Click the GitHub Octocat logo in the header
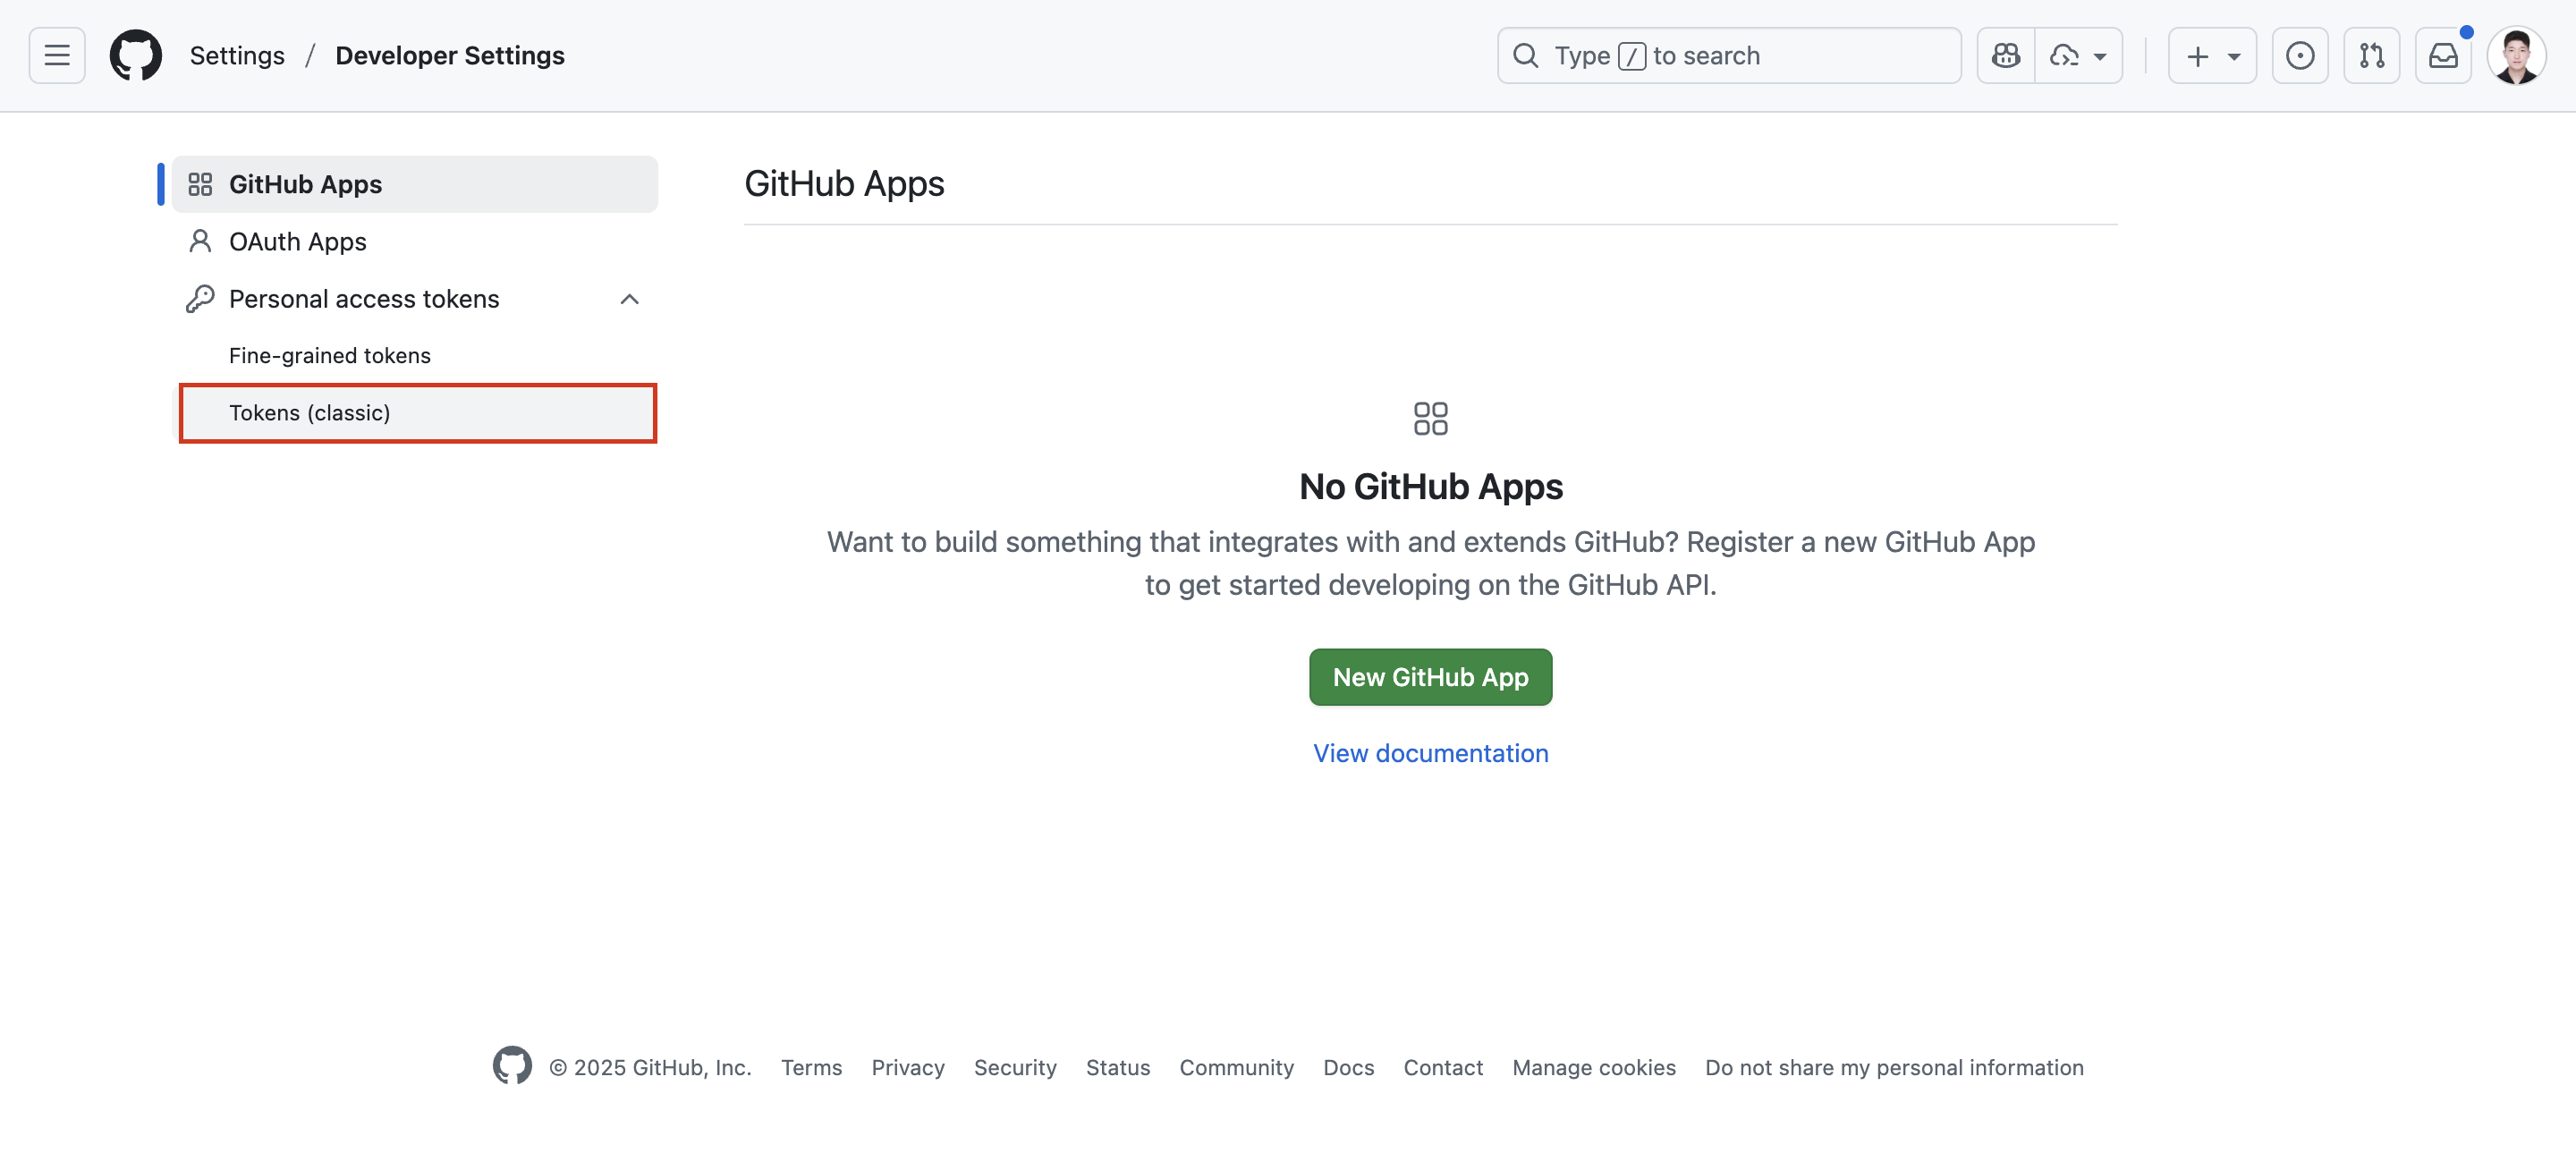 tap(136, 55)
